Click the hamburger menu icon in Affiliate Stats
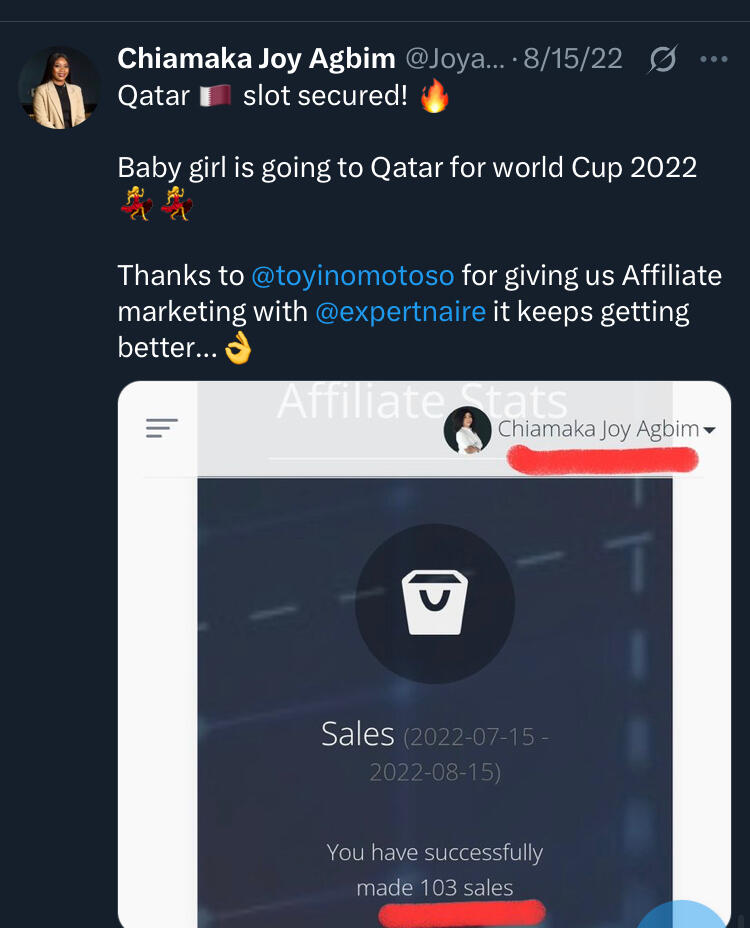Image resolution: width=750 pixels, height=928 pixels. pos(161,428)
